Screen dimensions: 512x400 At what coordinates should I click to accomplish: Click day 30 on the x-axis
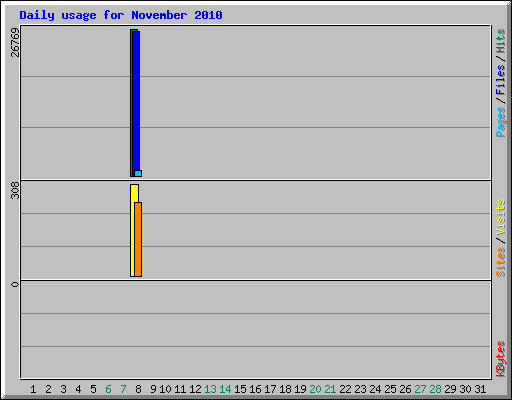[465, 389]
